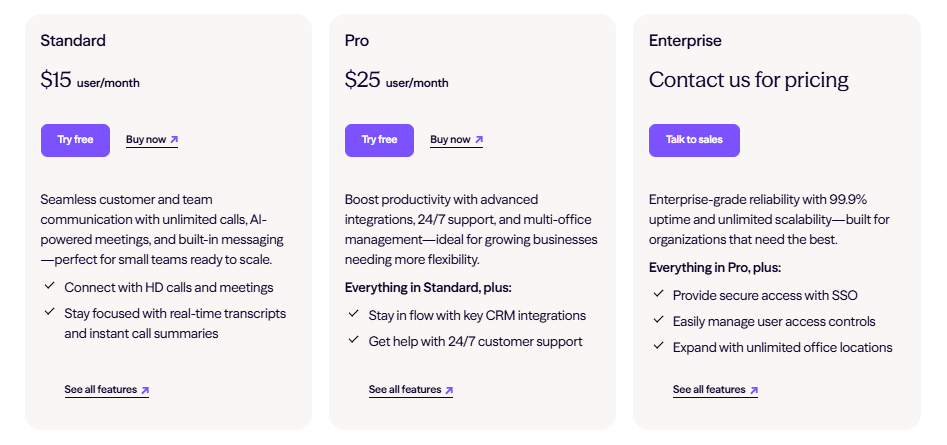
Task: Click Talk to sales in Enterprise plan
Action: click(694, 140)
